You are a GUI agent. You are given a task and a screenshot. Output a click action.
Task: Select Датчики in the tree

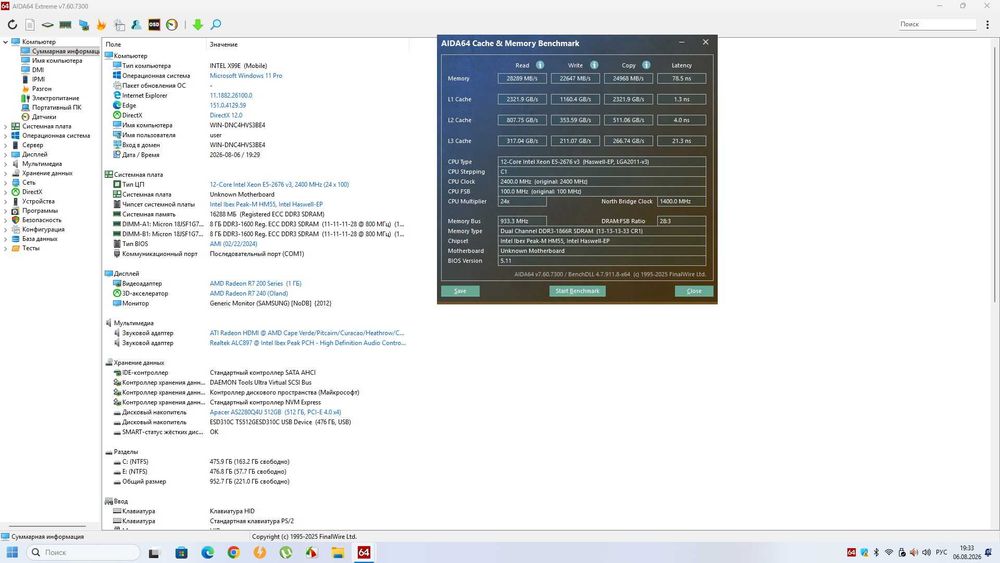[44, 117]
